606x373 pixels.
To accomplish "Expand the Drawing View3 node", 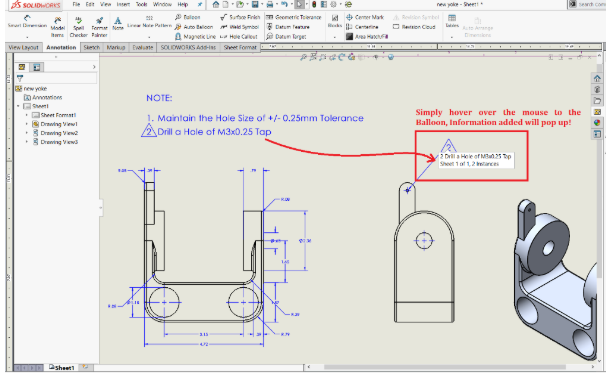I will (27, 142).
